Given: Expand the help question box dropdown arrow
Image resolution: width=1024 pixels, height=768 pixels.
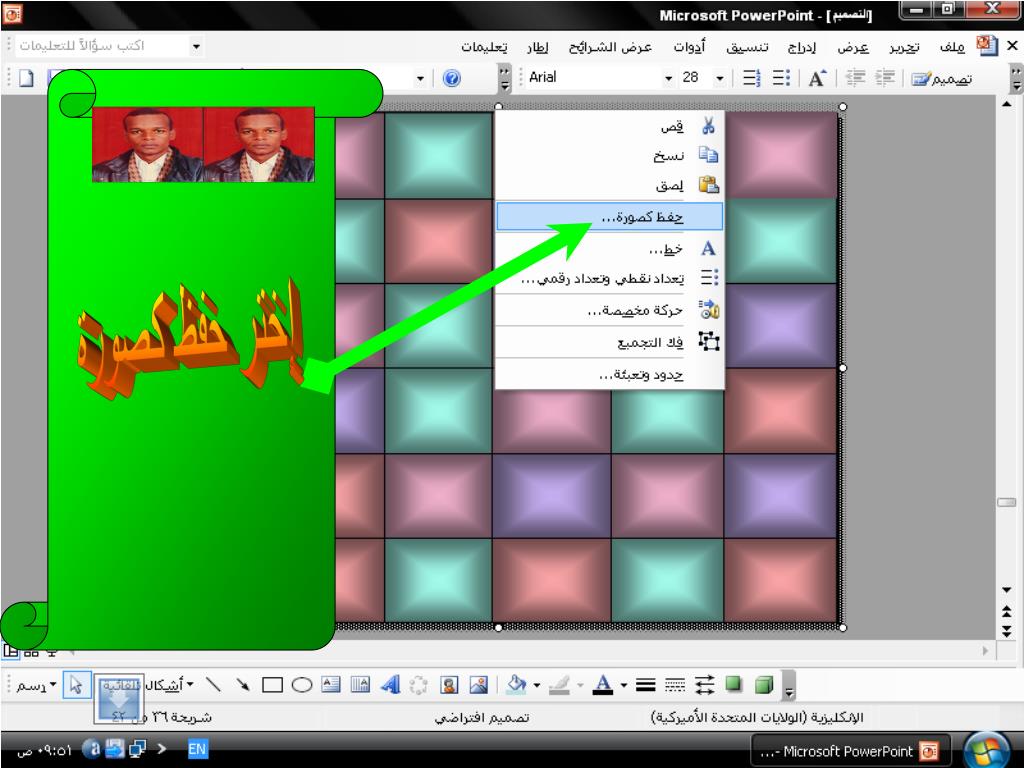Looking at the screenshot, I should [x=196, y=46].
